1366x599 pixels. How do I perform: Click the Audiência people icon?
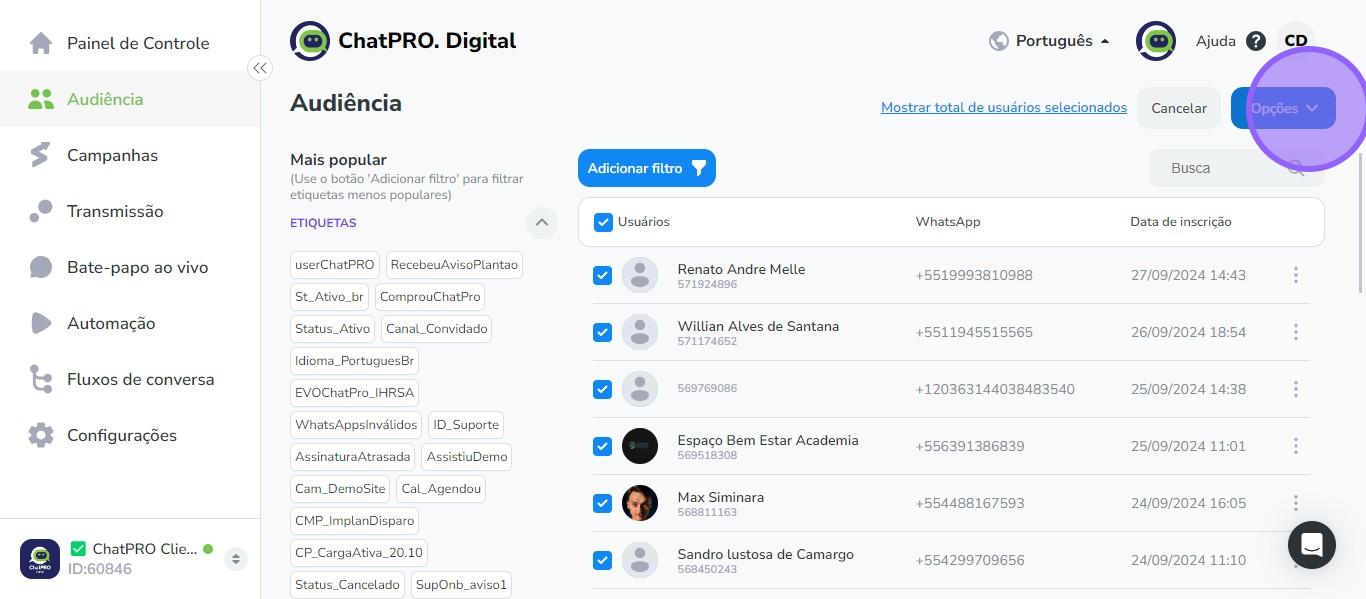pos(41,99)
